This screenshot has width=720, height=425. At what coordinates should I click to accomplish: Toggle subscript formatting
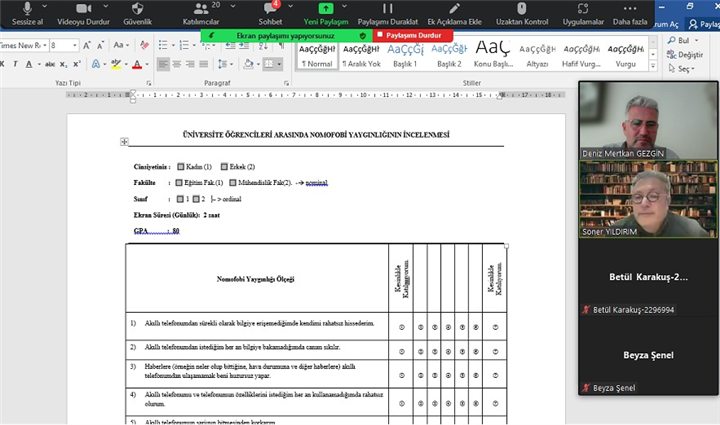(x=63, y=64)
